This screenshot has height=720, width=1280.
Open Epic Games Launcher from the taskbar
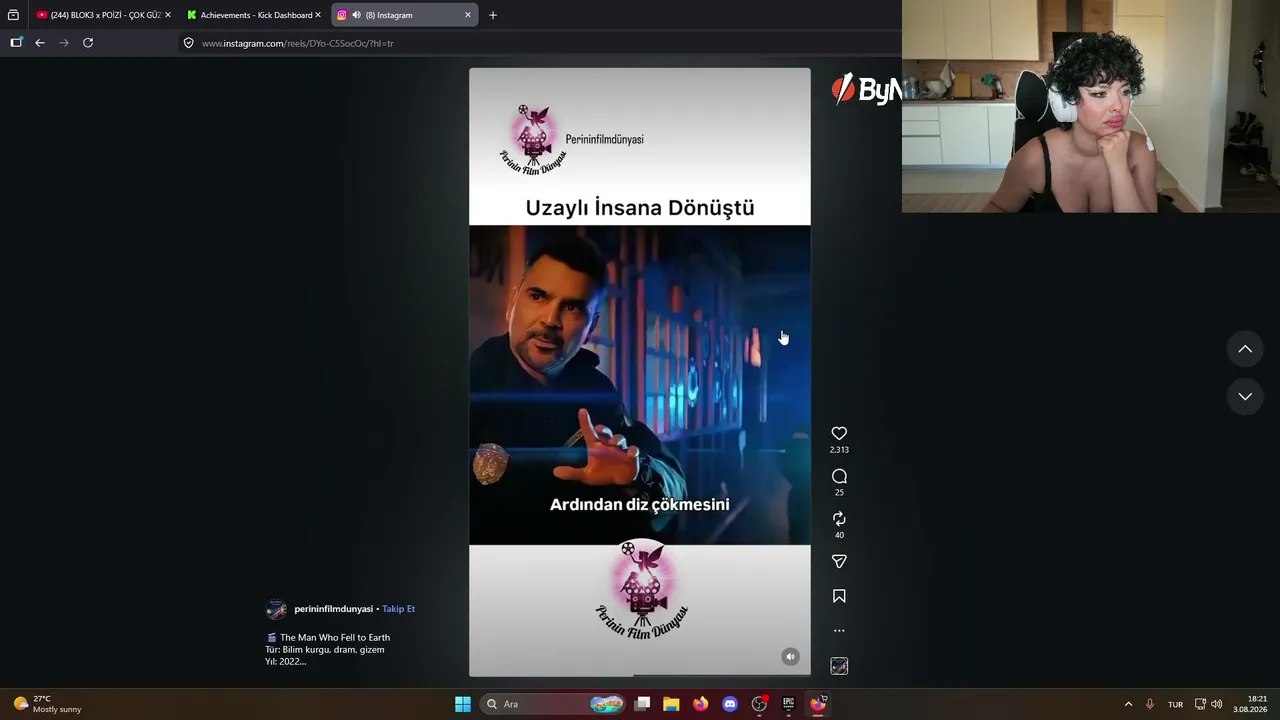788,704
